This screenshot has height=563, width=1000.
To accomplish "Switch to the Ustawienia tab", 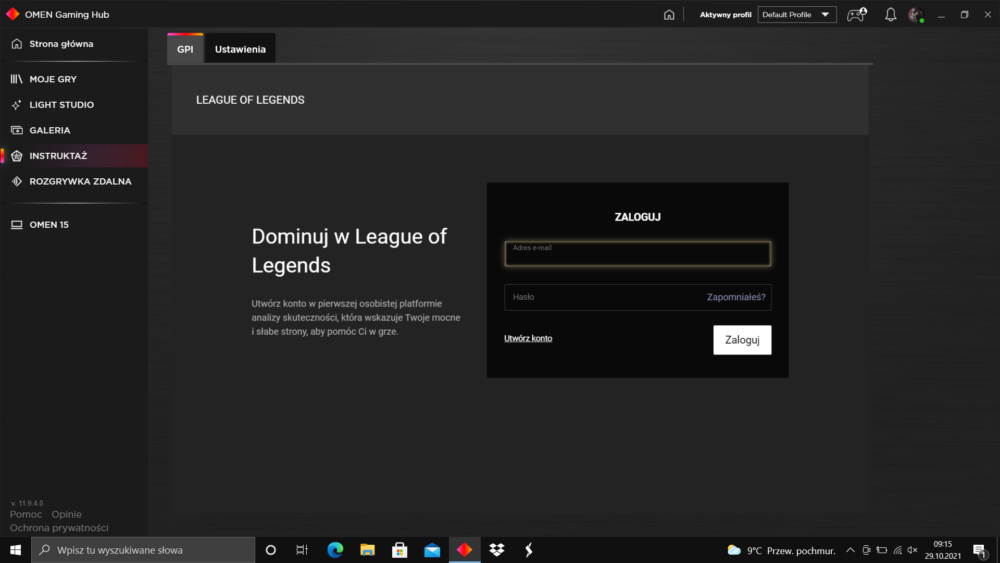I will [240, 49].
